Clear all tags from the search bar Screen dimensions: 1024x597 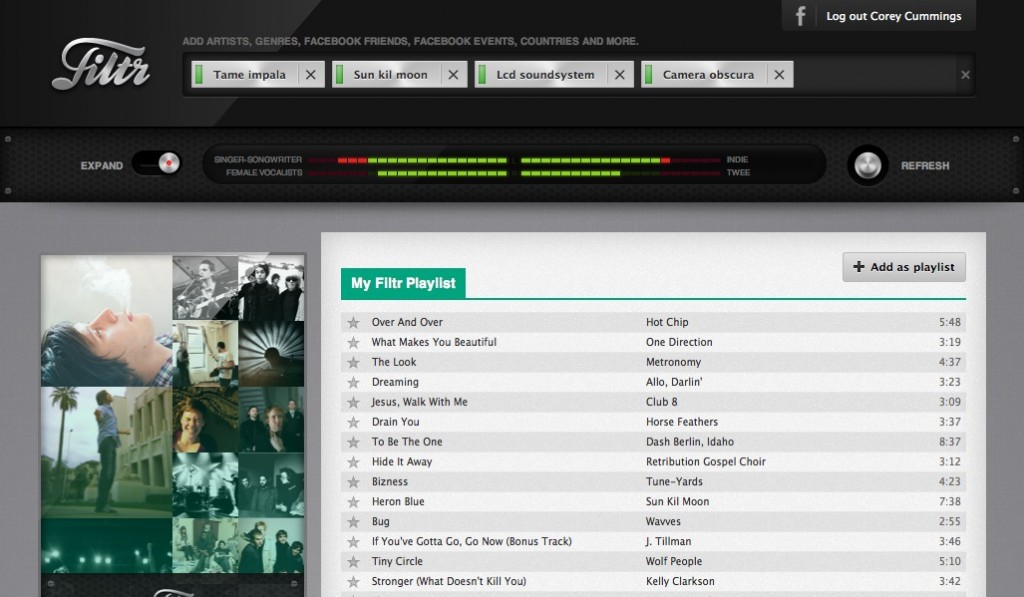click(x=965, y=75)
